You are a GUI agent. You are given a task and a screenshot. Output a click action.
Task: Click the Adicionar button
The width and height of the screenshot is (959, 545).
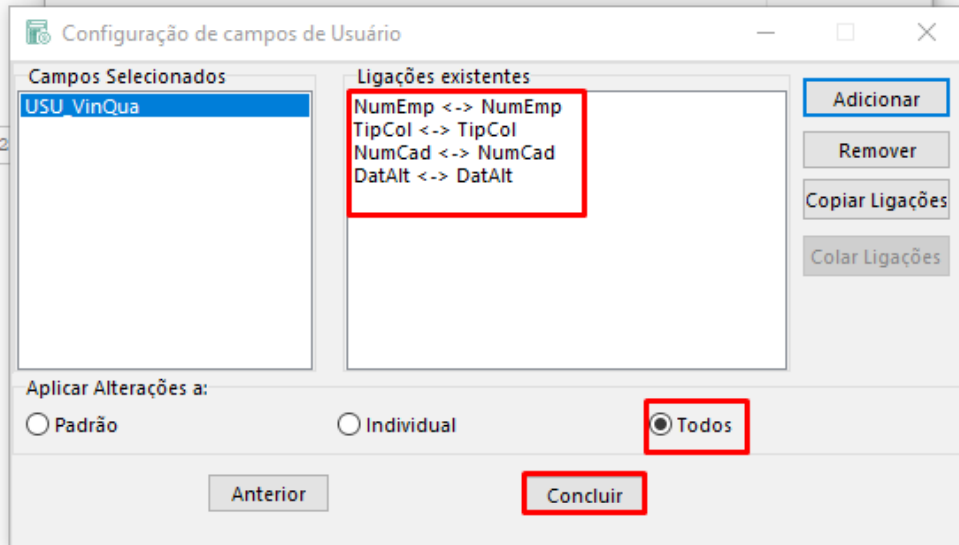(875, 100)
